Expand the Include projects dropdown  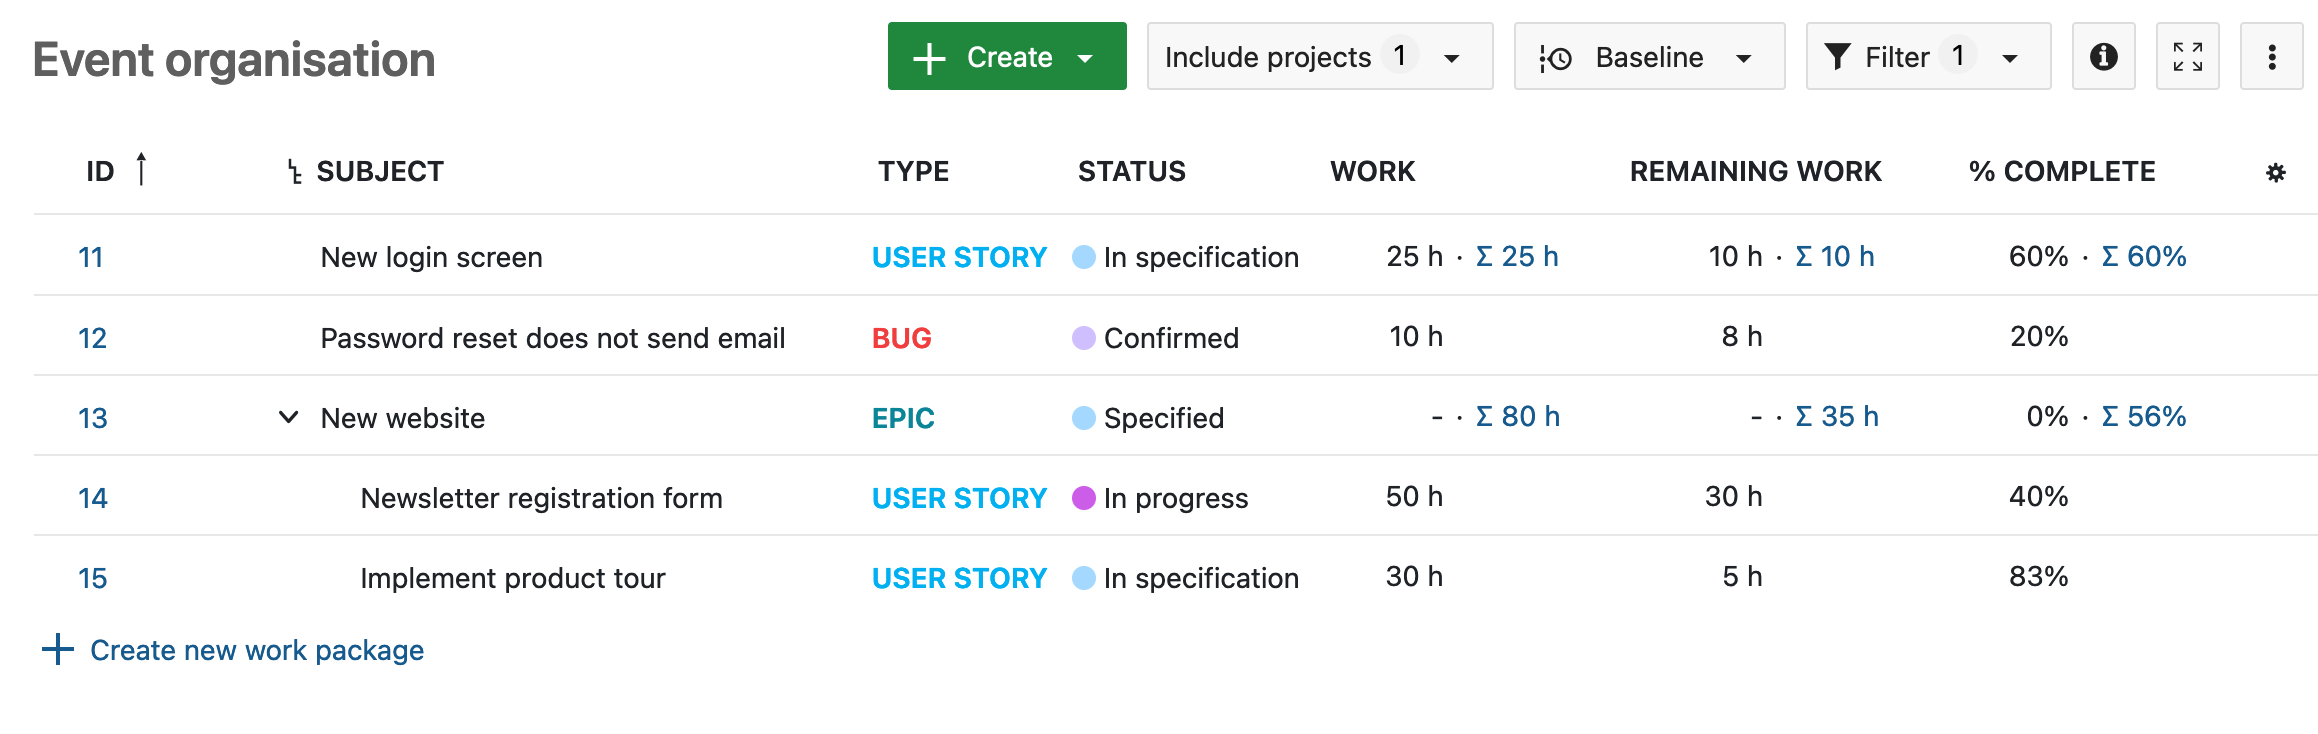click(1318, 57)
